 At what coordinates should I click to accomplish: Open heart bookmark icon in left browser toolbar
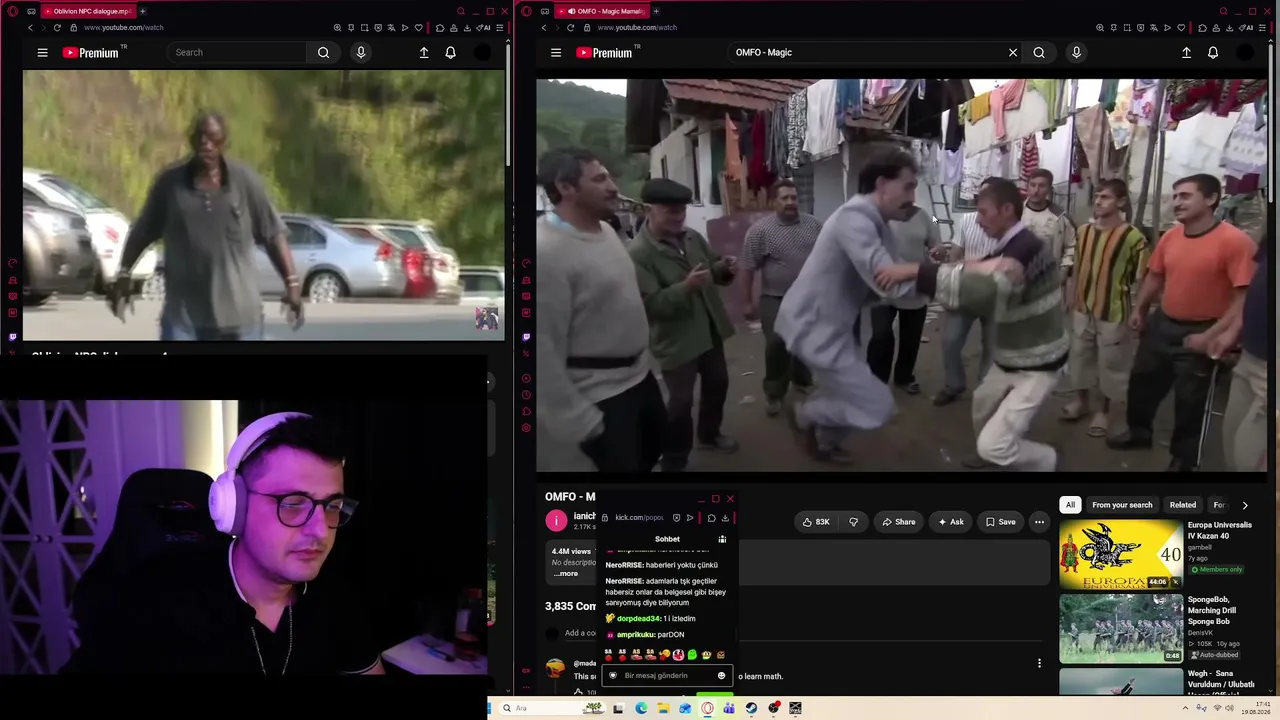click(418, 27)
